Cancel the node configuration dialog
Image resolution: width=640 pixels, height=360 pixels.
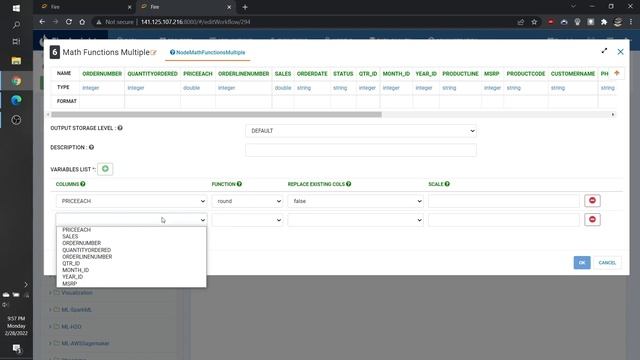pyautogui.click(x=607, y=262)
